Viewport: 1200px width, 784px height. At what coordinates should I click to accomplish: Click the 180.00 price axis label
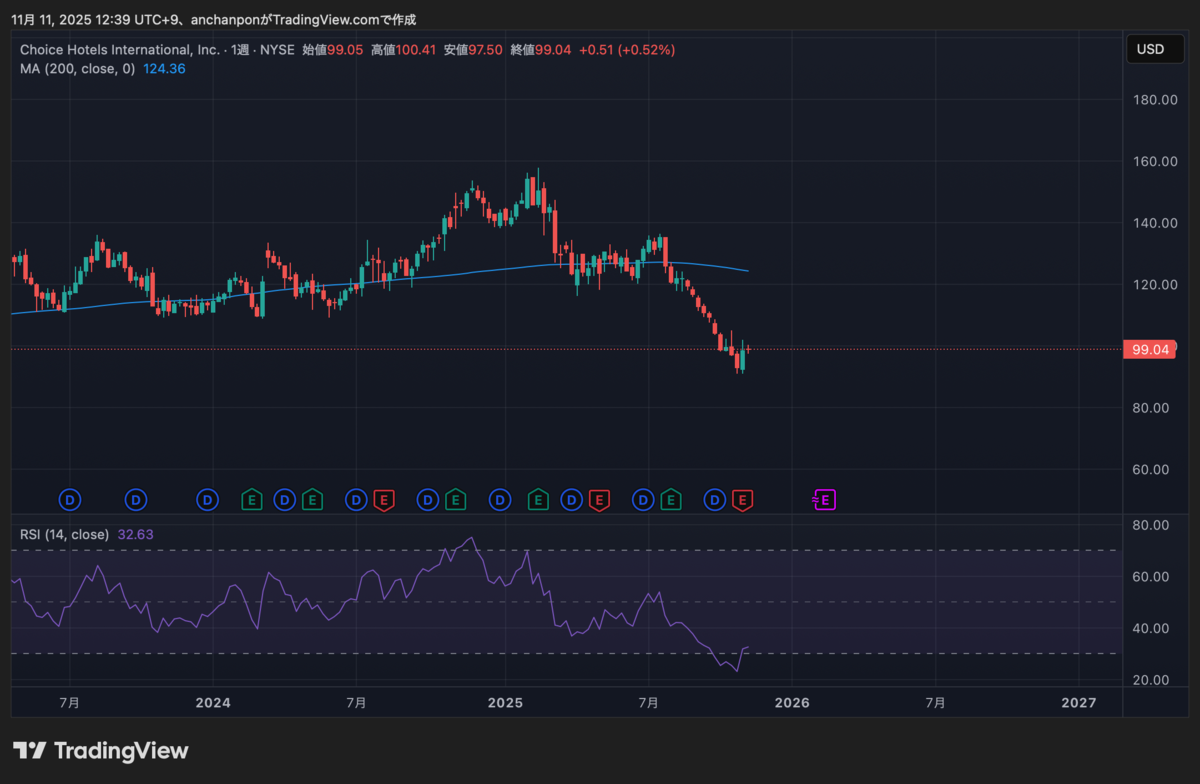coord(1153,100)
